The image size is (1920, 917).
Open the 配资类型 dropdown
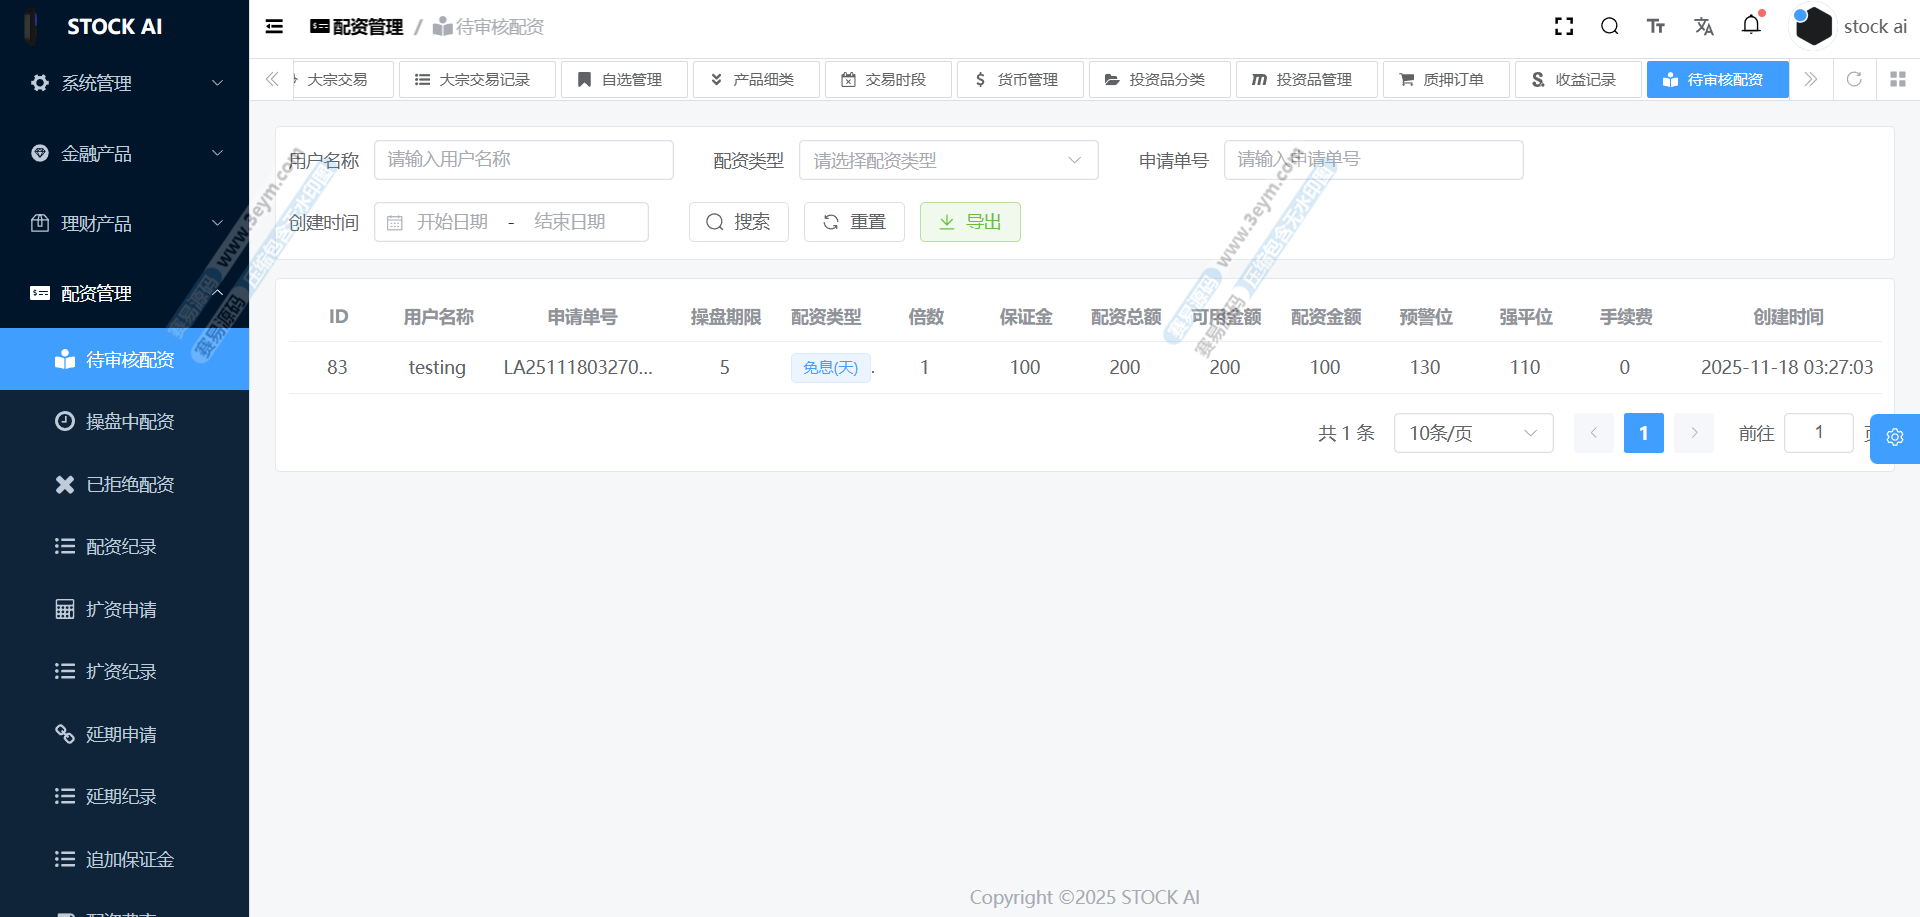point(948,160)
